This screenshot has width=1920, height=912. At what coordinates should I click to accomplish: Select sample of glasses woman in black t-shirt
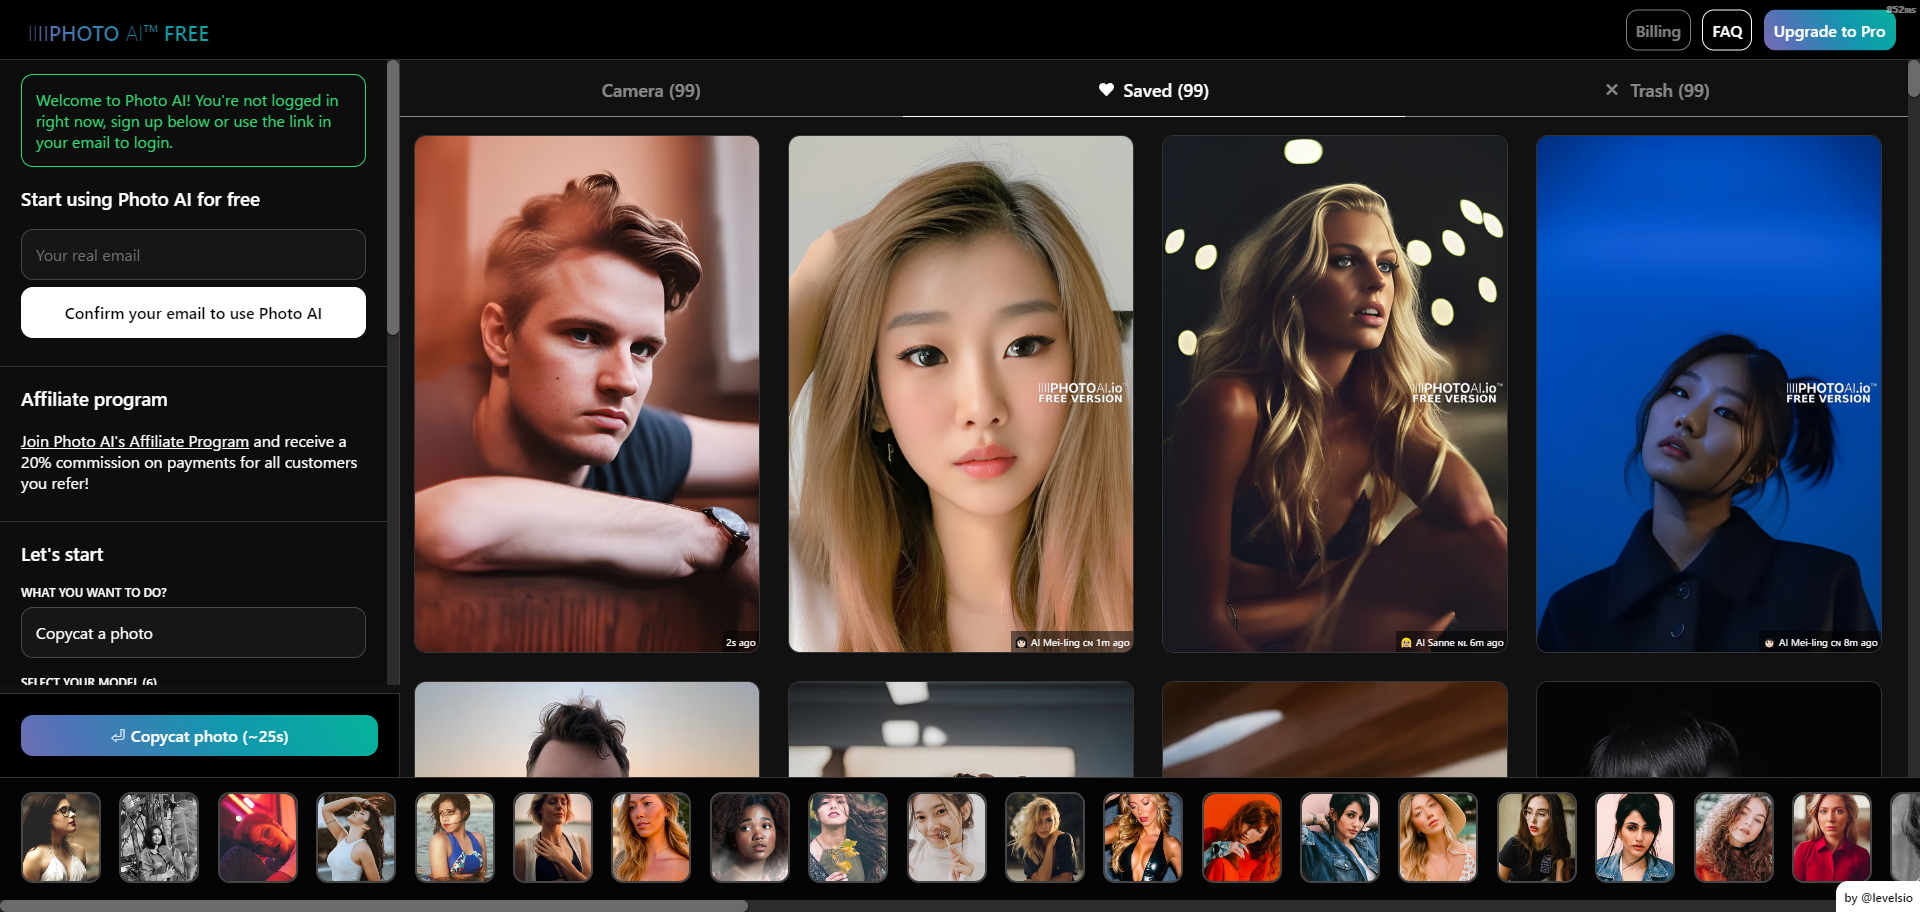pos(1537,837)
